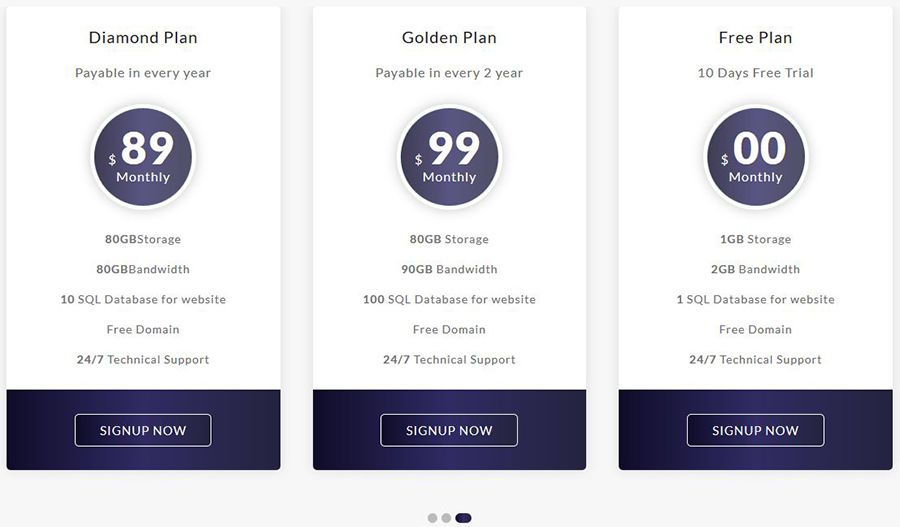This screenshot has height=527, width=900.
Task: Click "Payable in every year" subtitle
Action: (x=143, y=73)
